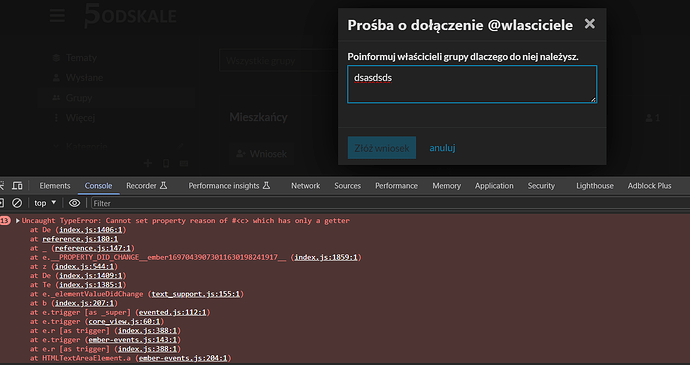Collapse the Uncaught TypeError stack trace
This screenshot has width=690, height=365.
click(x=18, y=221)
